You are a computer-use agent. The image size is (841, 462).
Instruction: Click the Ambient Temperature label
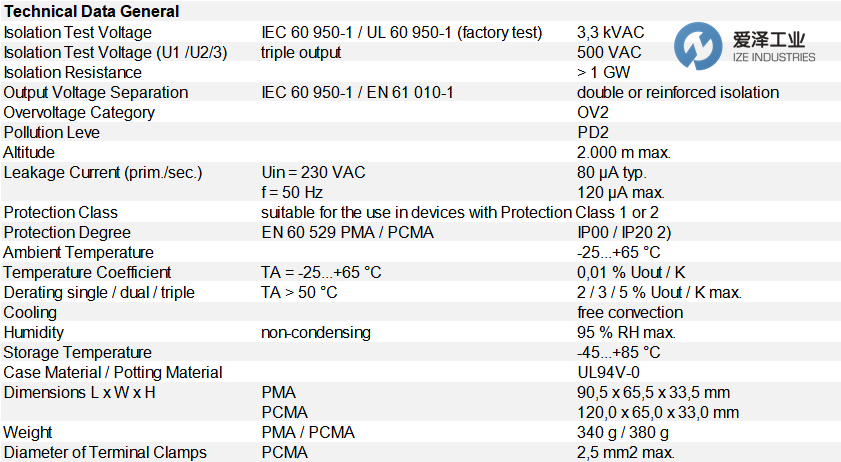click(x=79, y=252)
